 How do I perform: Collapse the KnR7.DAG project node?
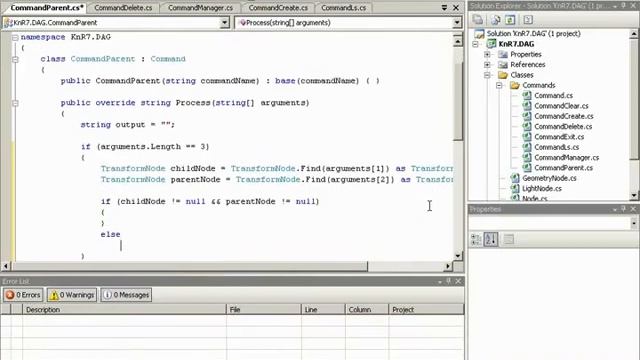pyautogui.click(x=476, y=44)
